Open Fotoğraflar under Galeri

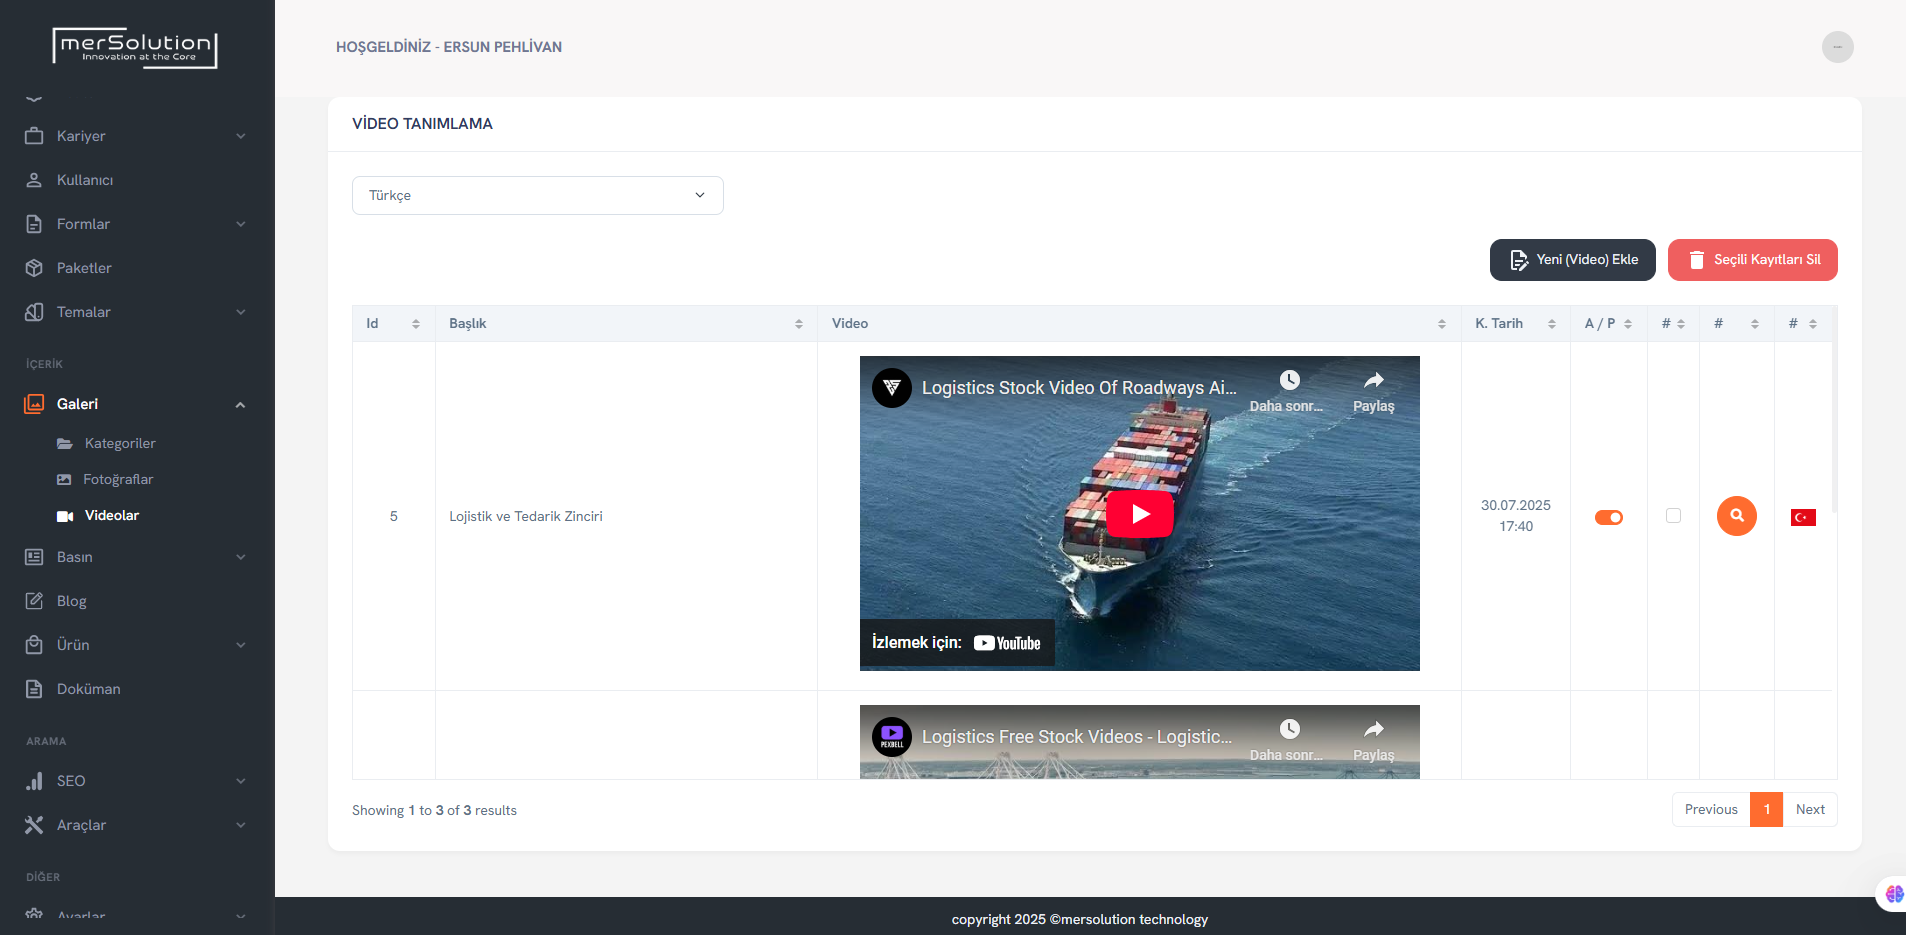118,479
